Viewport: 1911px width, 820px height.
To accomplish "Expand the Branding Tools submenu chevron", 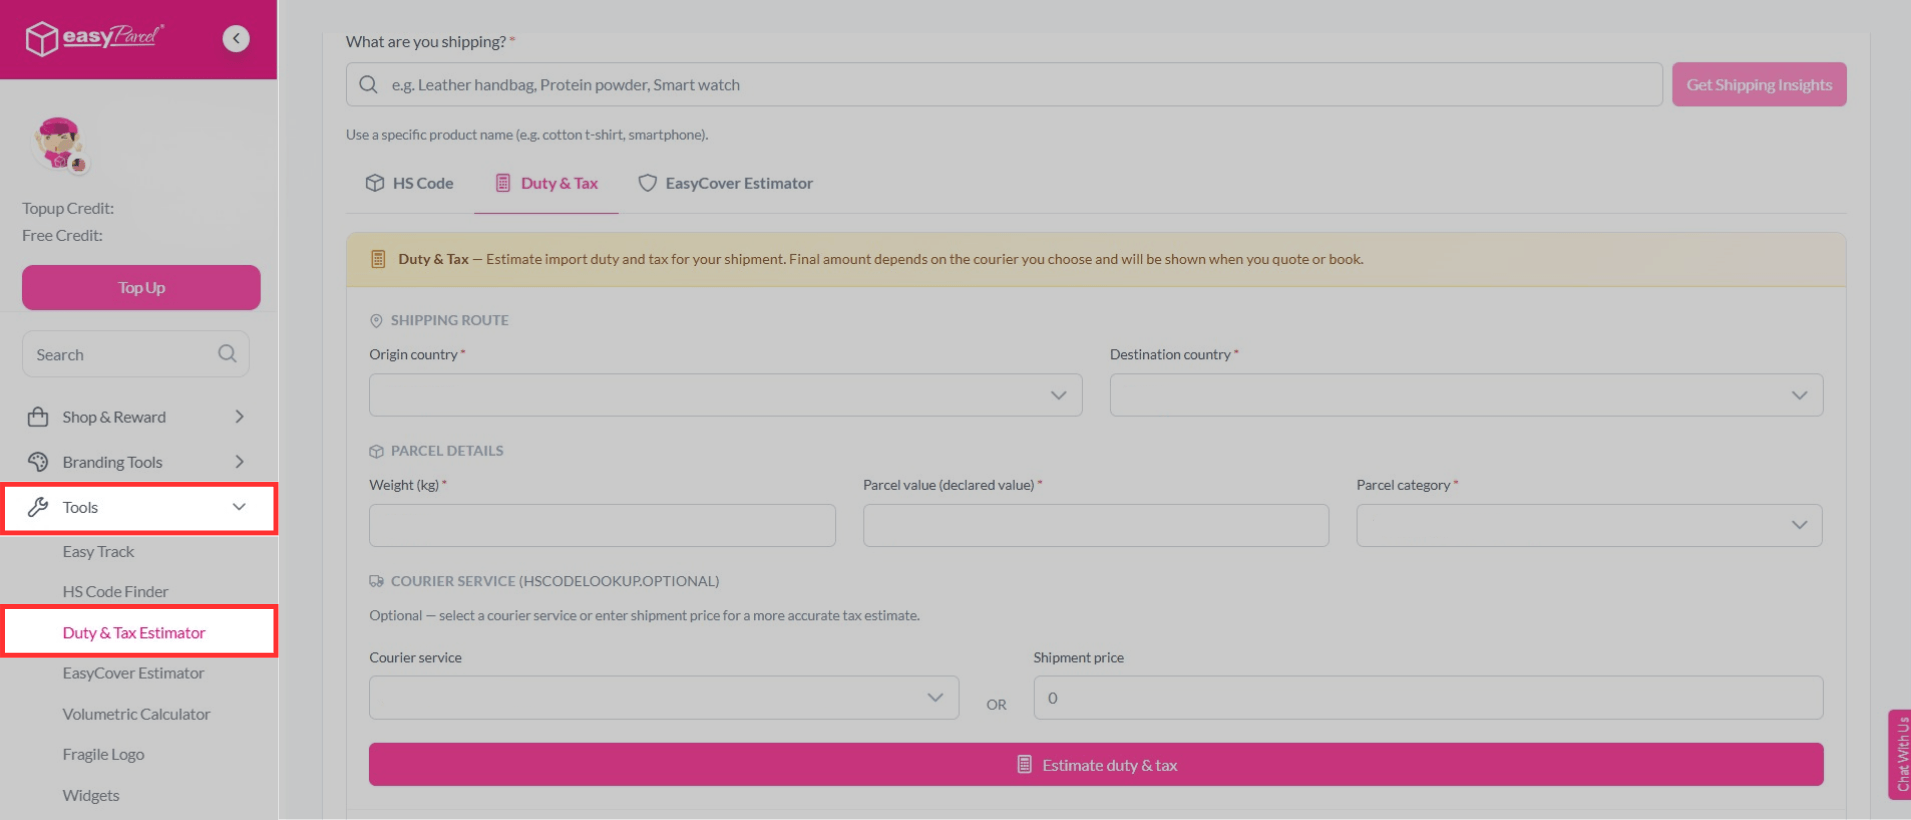I will pyautogui.click(x=239, y=462).
